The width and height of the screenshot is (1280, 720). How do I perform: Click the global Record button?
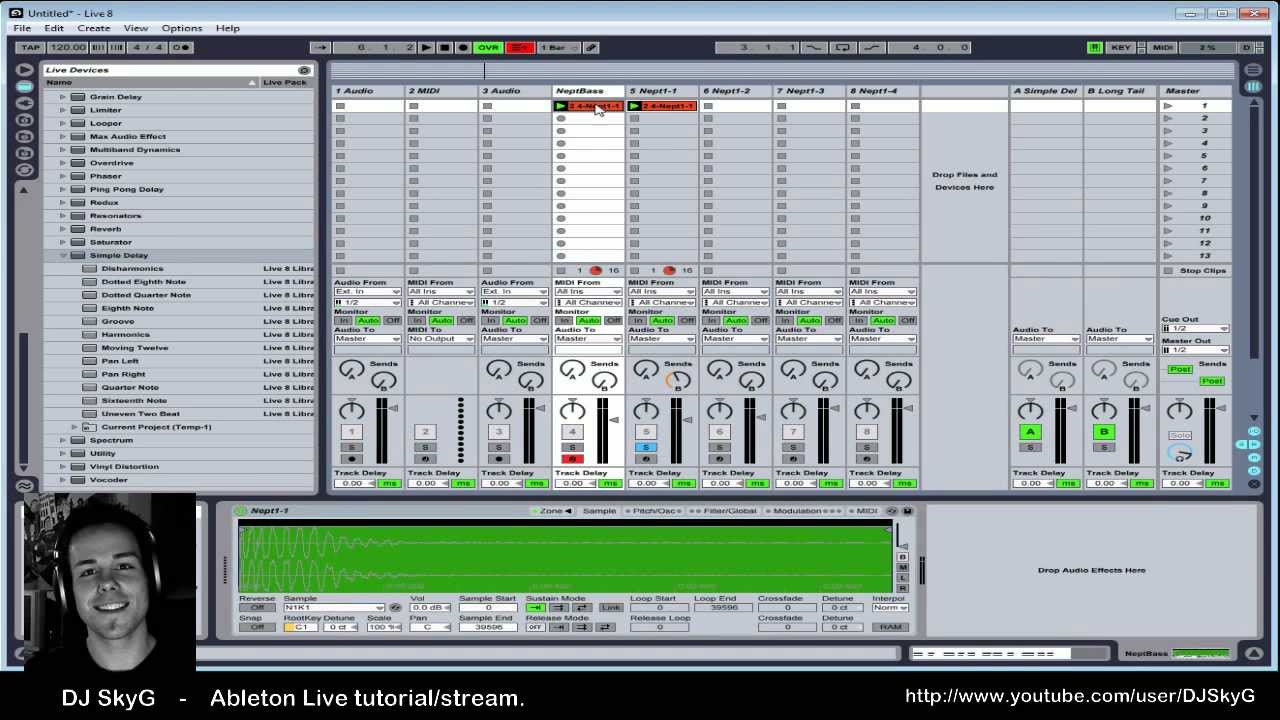pos(462,47)
